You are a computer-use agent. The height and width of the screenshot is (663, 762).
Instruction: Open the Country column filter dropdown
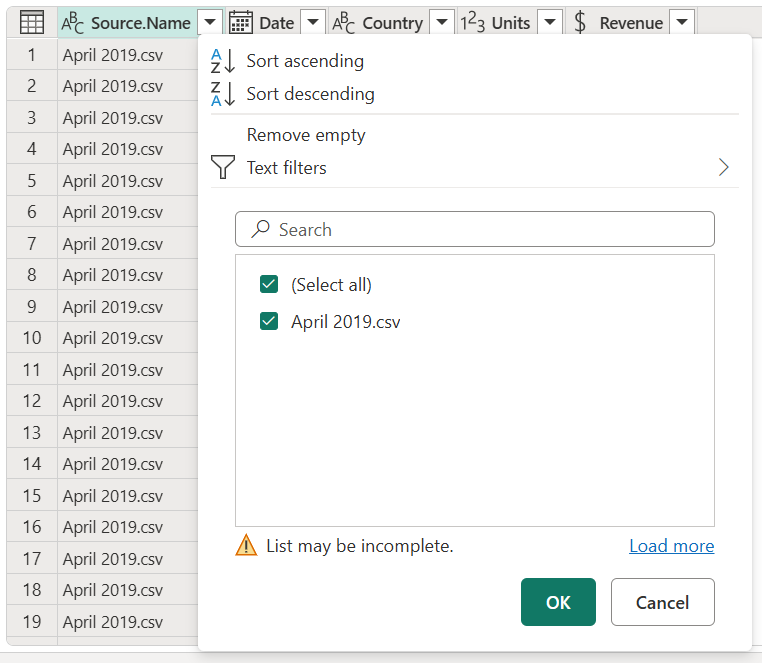click(441, 22)
